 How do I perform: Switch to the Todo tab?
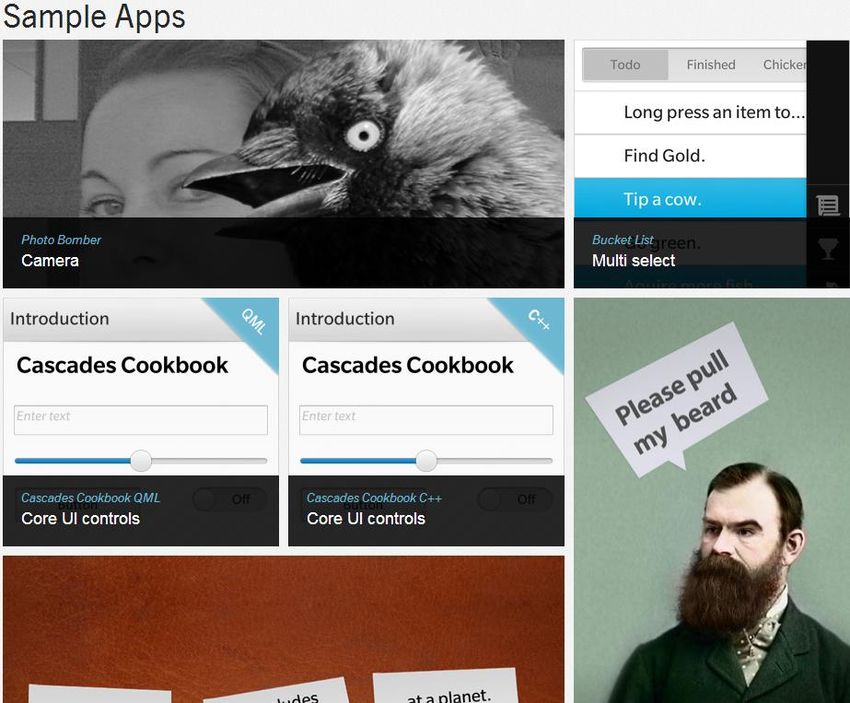pos(625,65)
